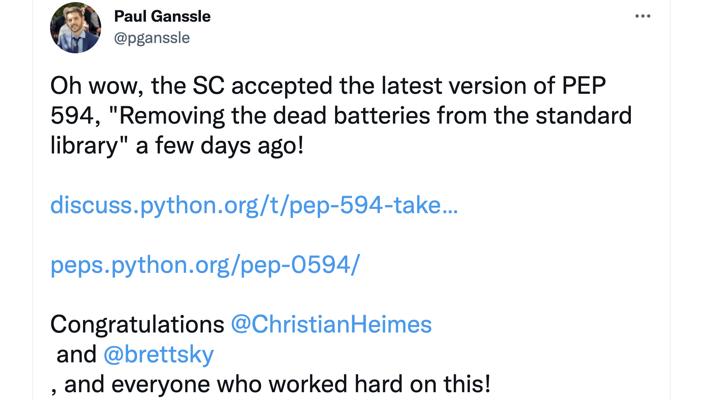Image resolution: width=710 pixels, height=400 pixels.
Task: Click the words "latest version" in the tweet
Action: click(438, 86)
